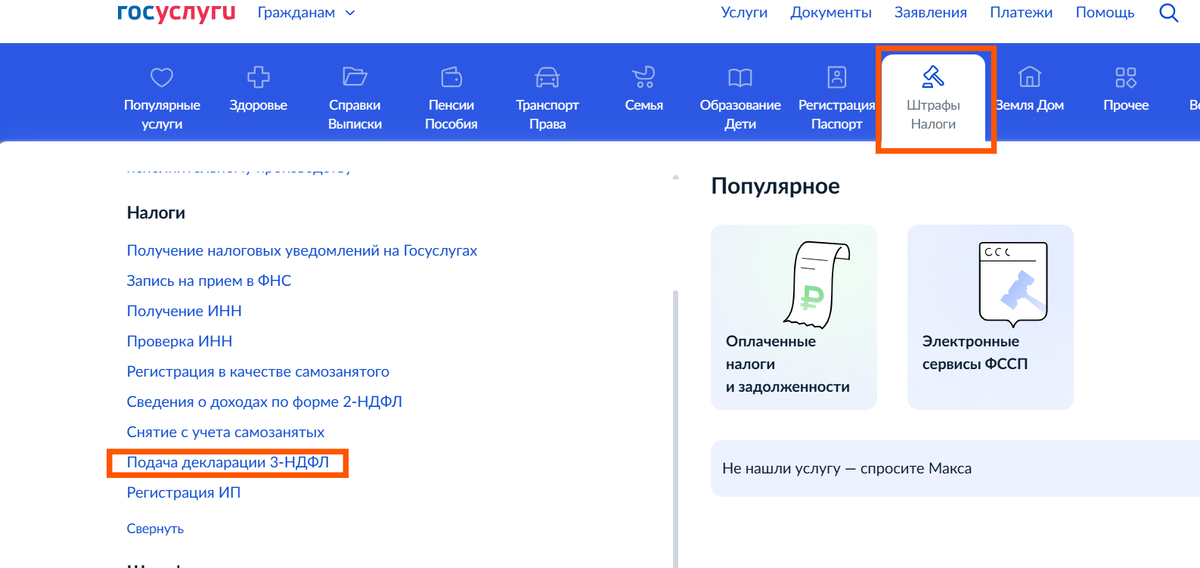
Task: Switch to Земля Дом category label
Action: (x=1029, y=105)
